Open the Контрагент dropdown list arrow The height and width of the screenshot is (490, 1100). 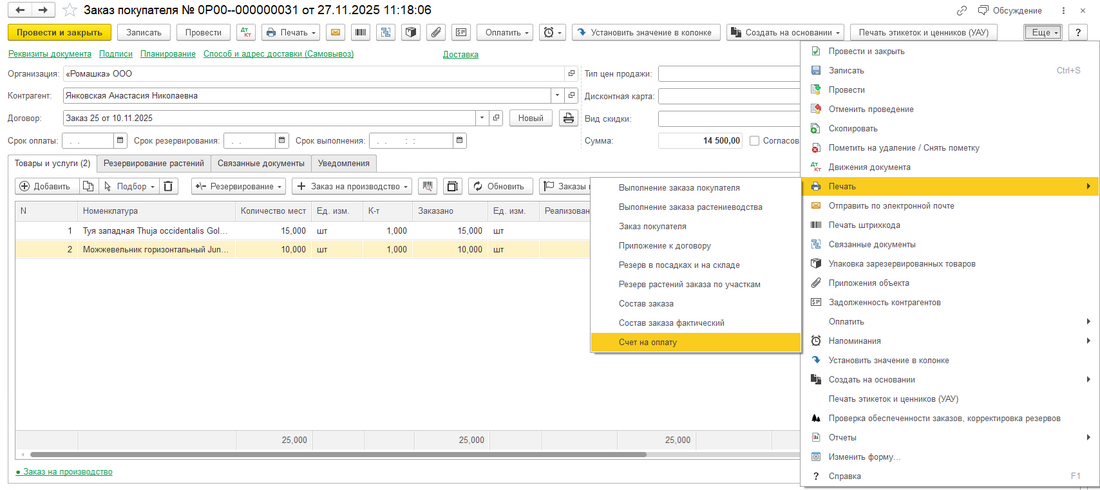click(x=557, y=96)
